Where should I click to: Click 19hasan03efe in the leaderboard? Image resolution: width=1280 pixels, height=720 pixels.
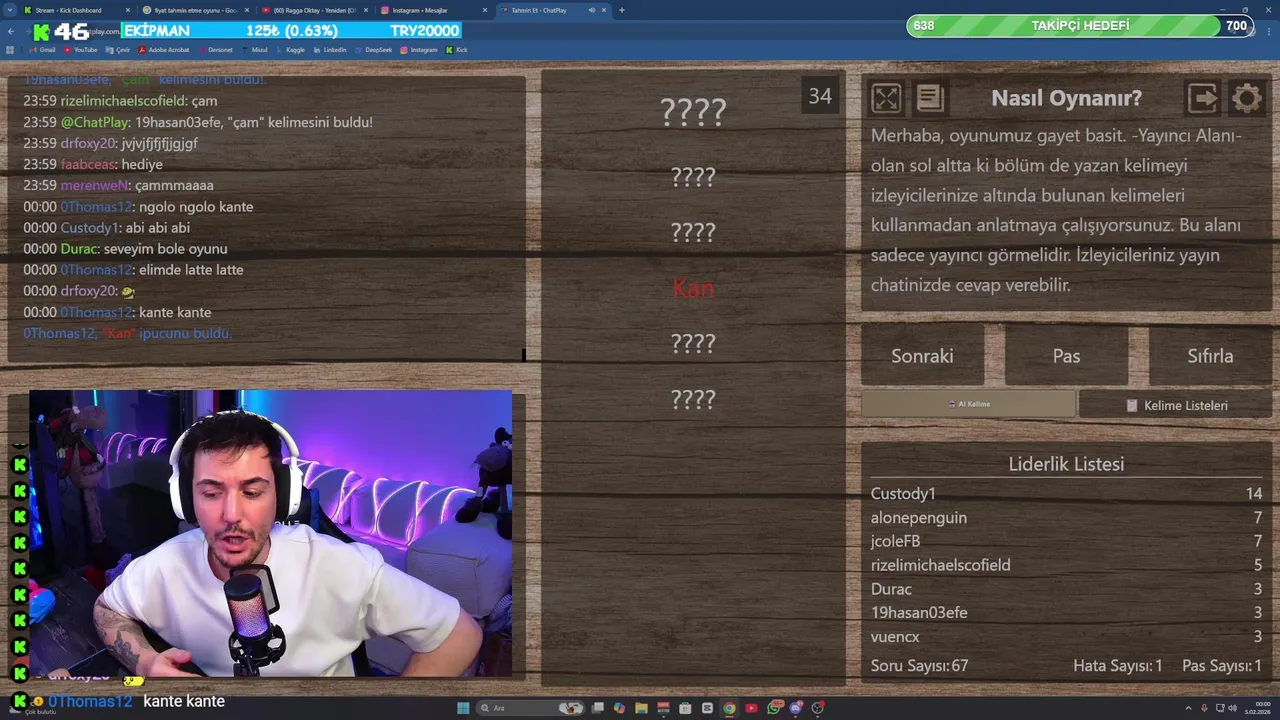pyautogui.click(x=919, y=612)
